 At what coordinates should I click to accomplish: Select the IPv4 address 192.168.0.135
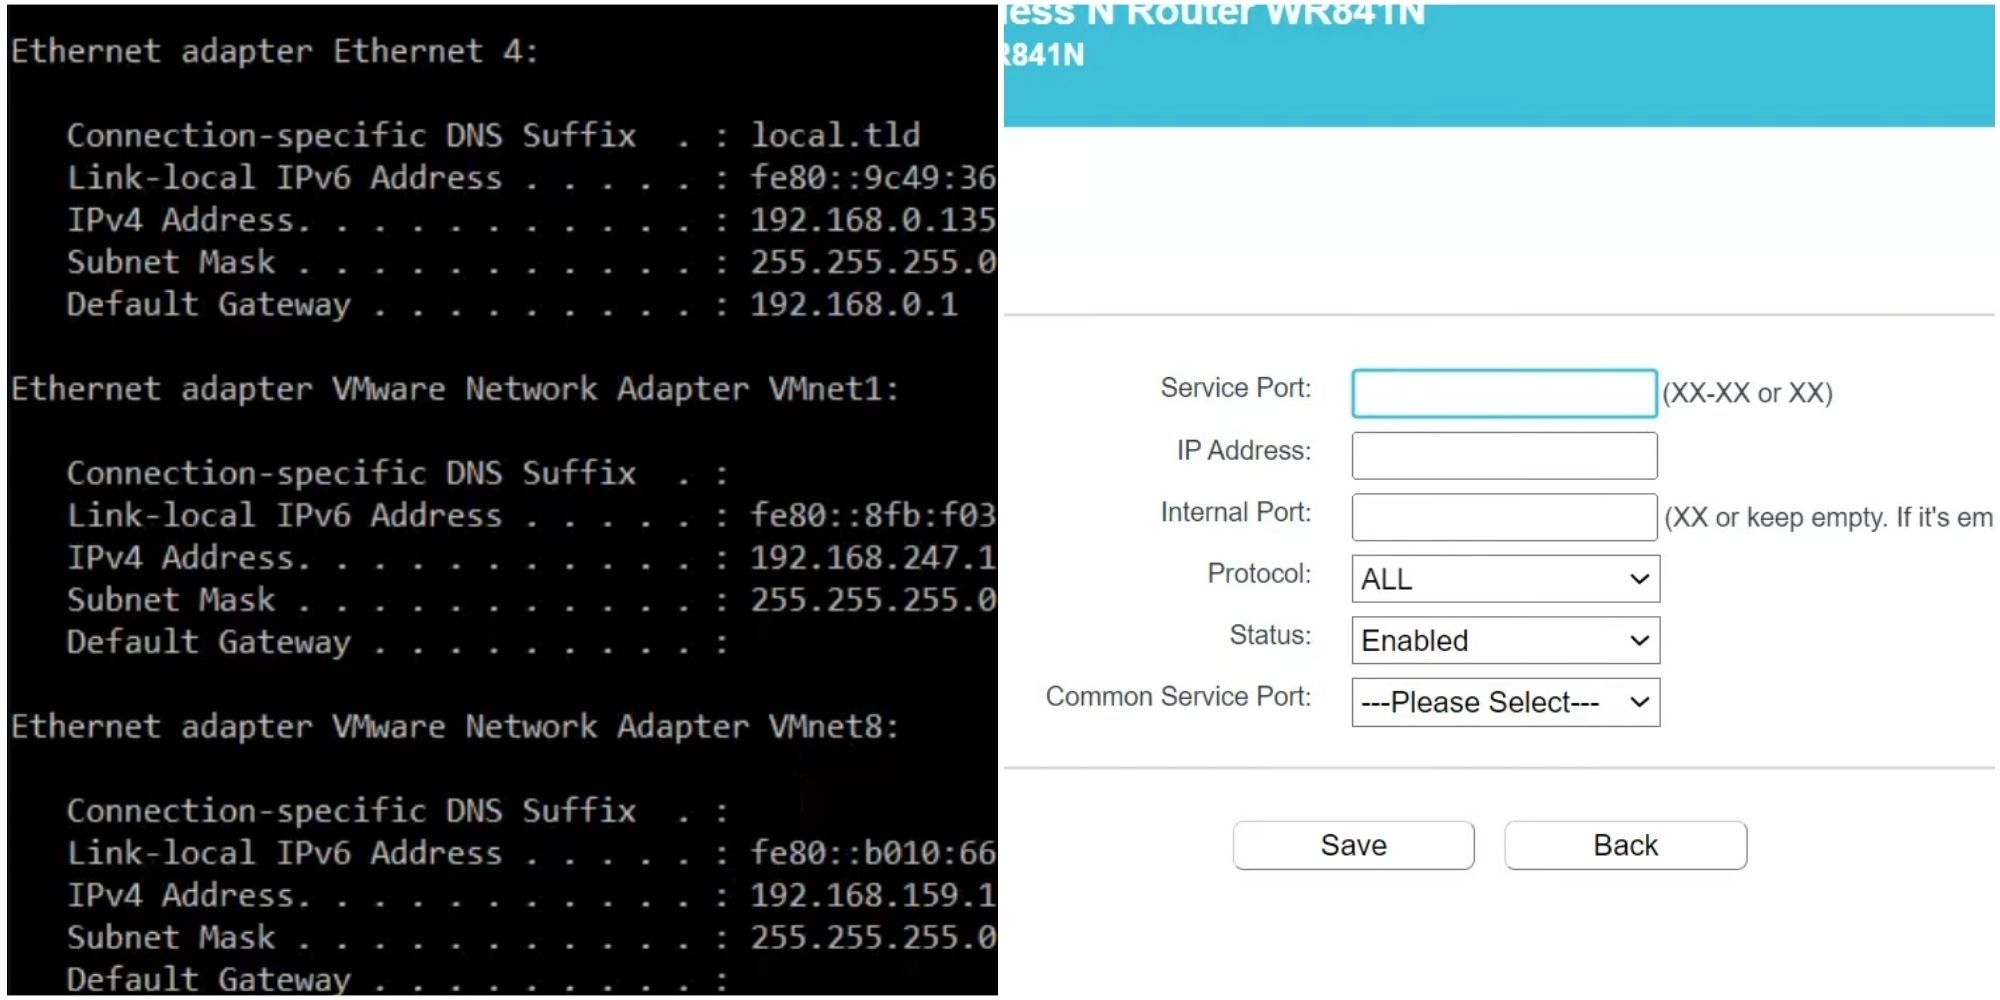point(873,220)
